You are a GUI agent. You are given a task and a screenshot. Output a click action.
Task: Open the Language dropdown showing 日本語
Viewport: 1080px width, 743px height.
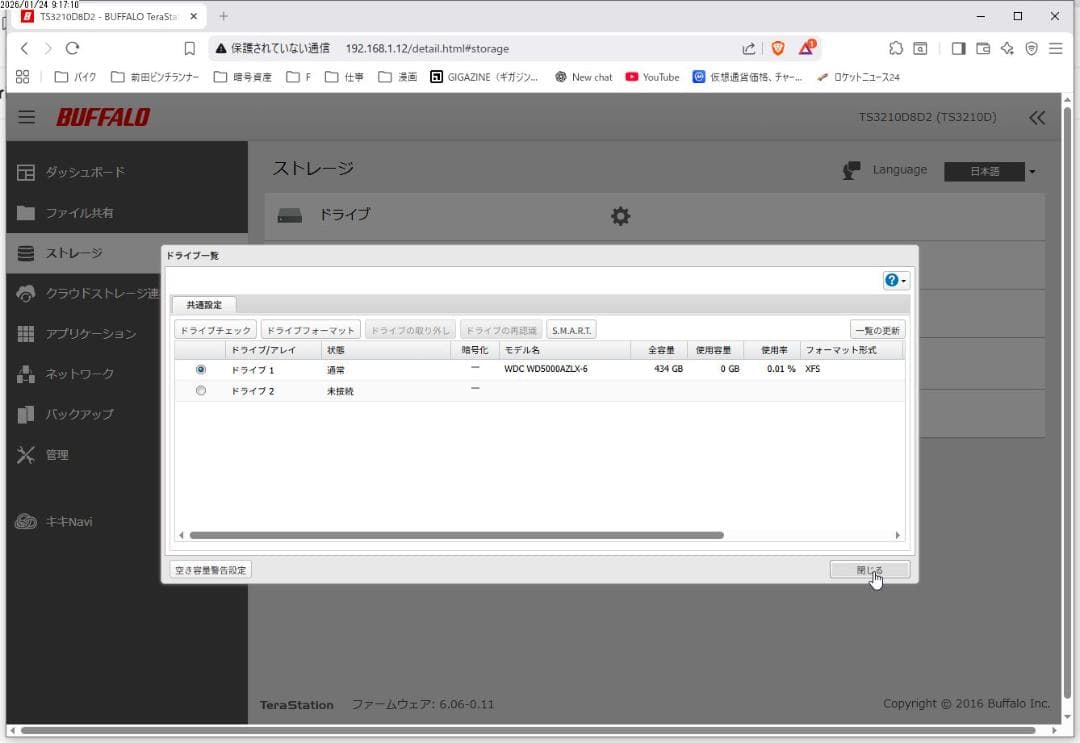[990, 171]
